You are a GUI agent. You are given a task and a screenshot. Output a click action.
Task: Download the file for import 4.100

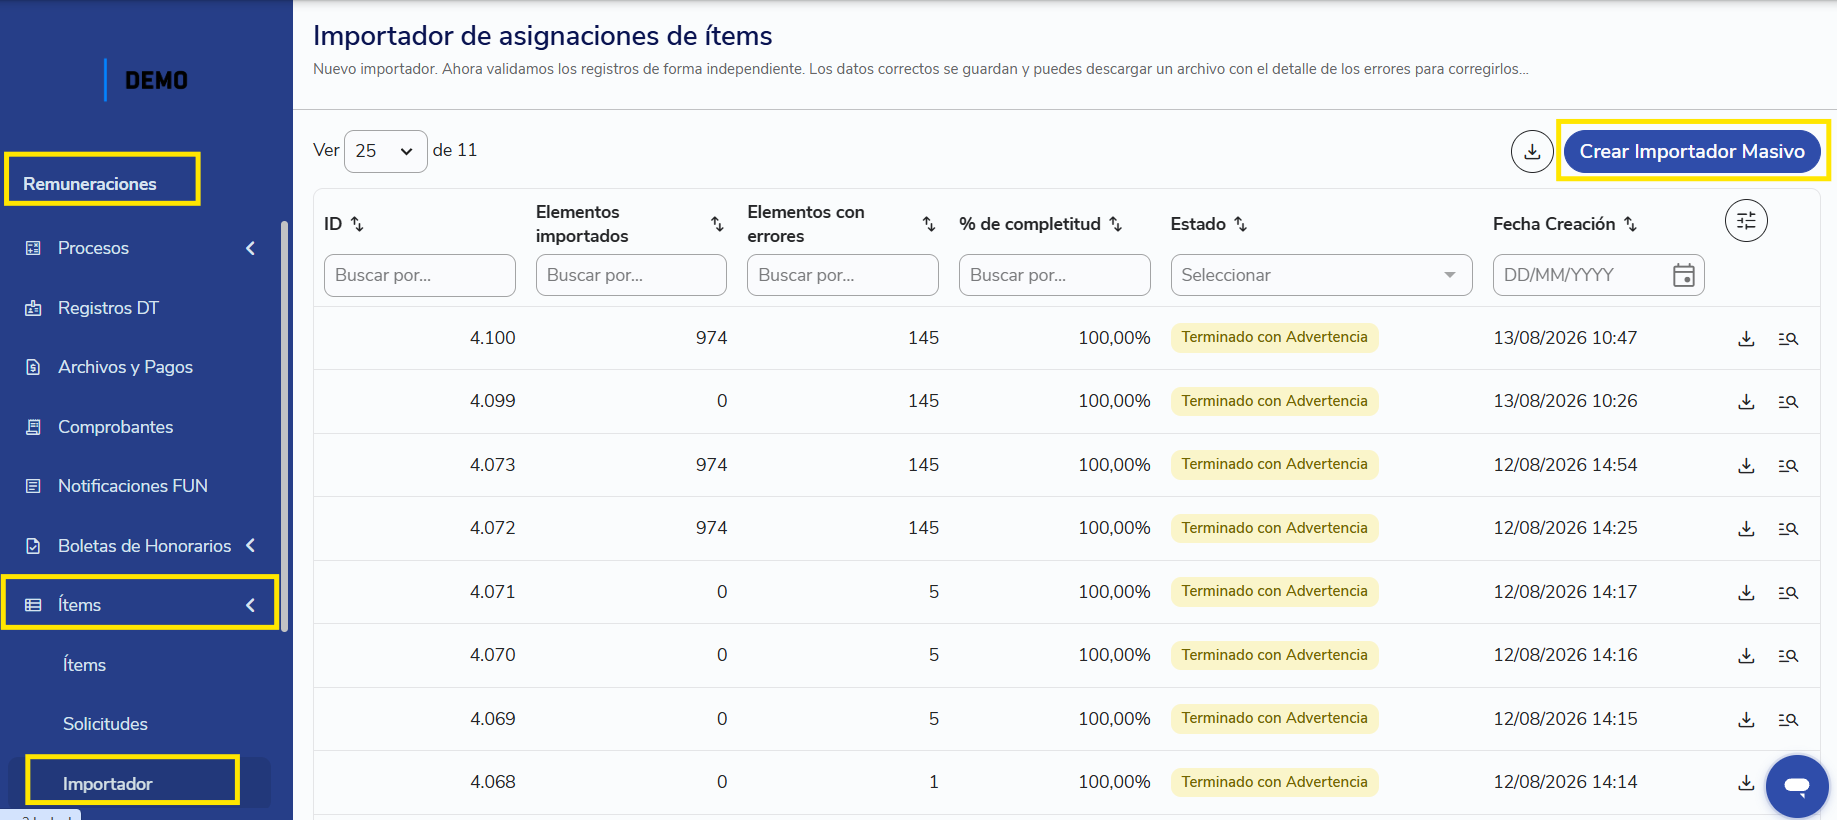(x=1746, y=339)
